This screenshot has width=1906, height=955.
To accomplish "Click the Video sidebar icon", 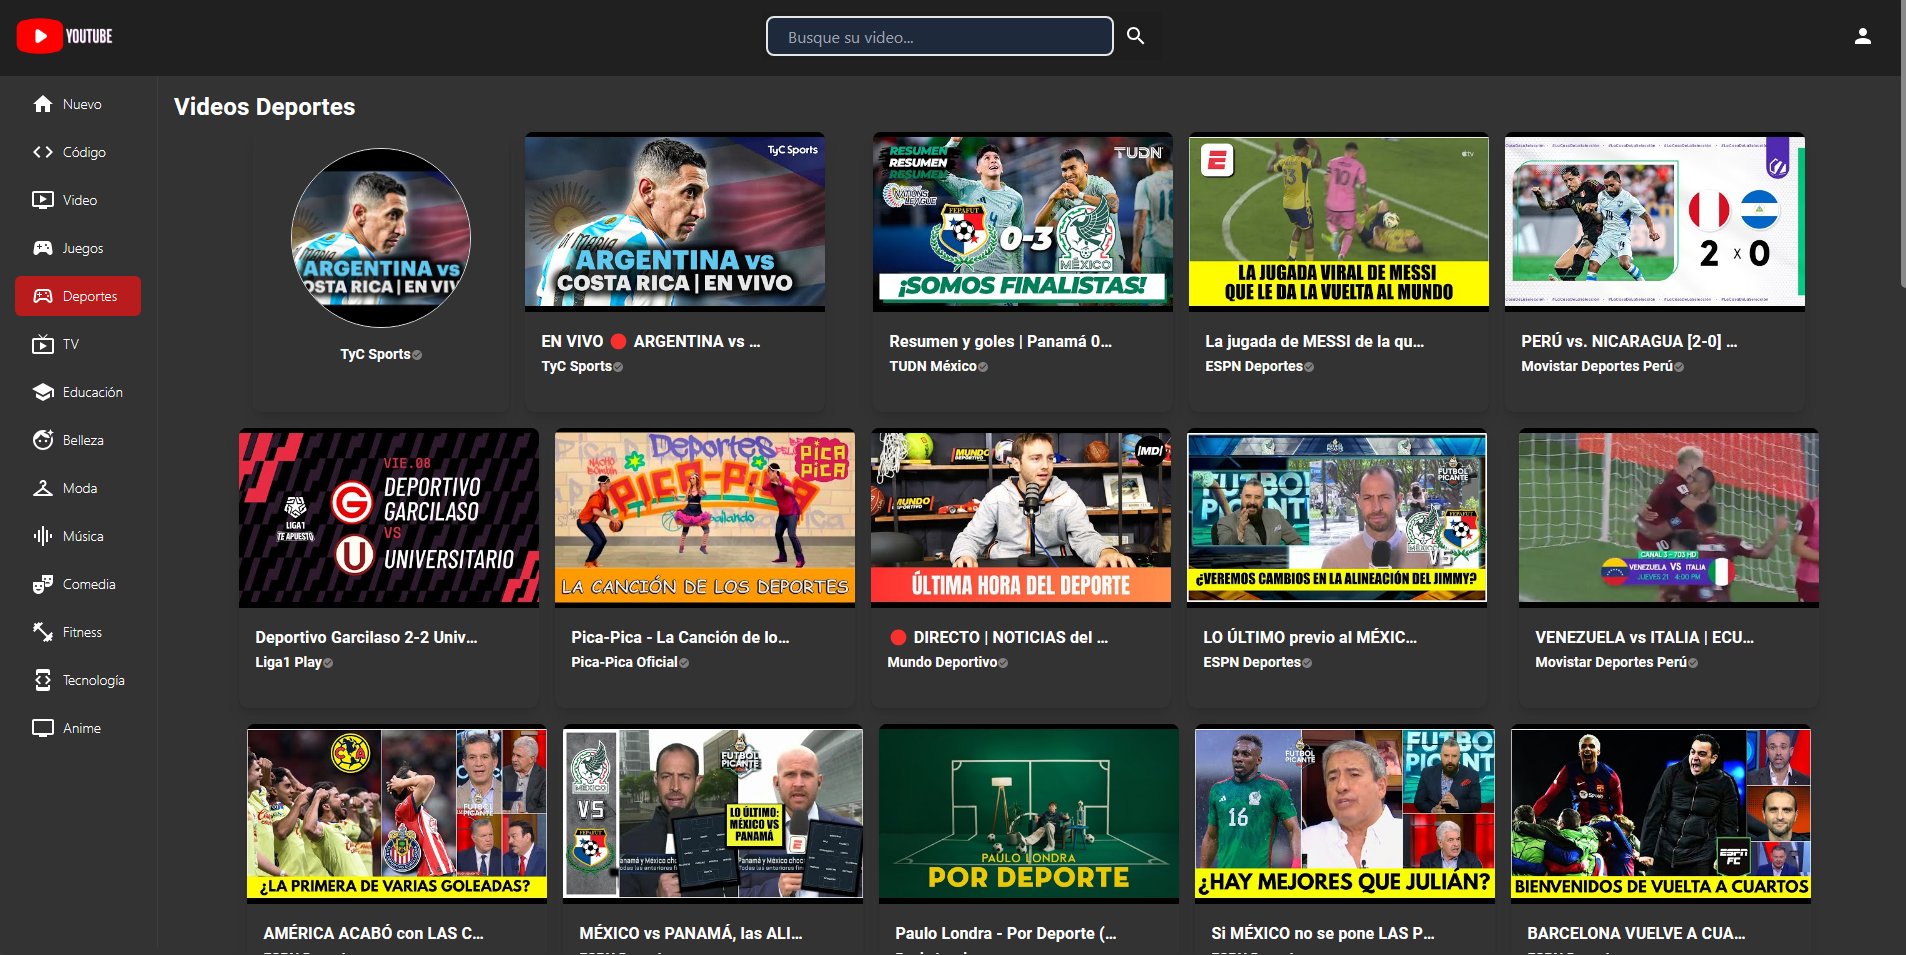I will (43, 200).
